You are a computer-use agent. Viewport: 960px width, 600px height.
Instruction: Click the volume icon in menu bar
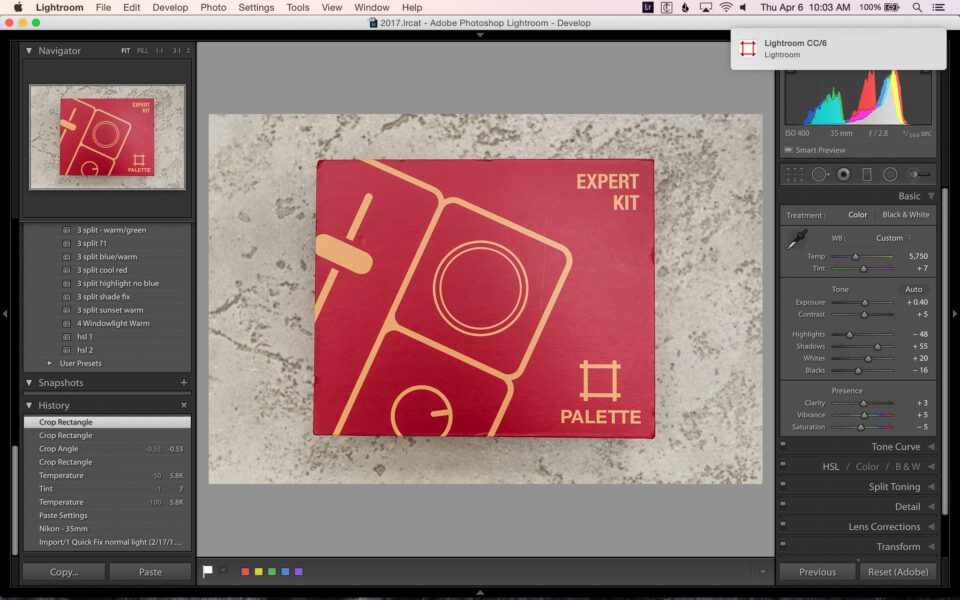(x=743, y=7)
